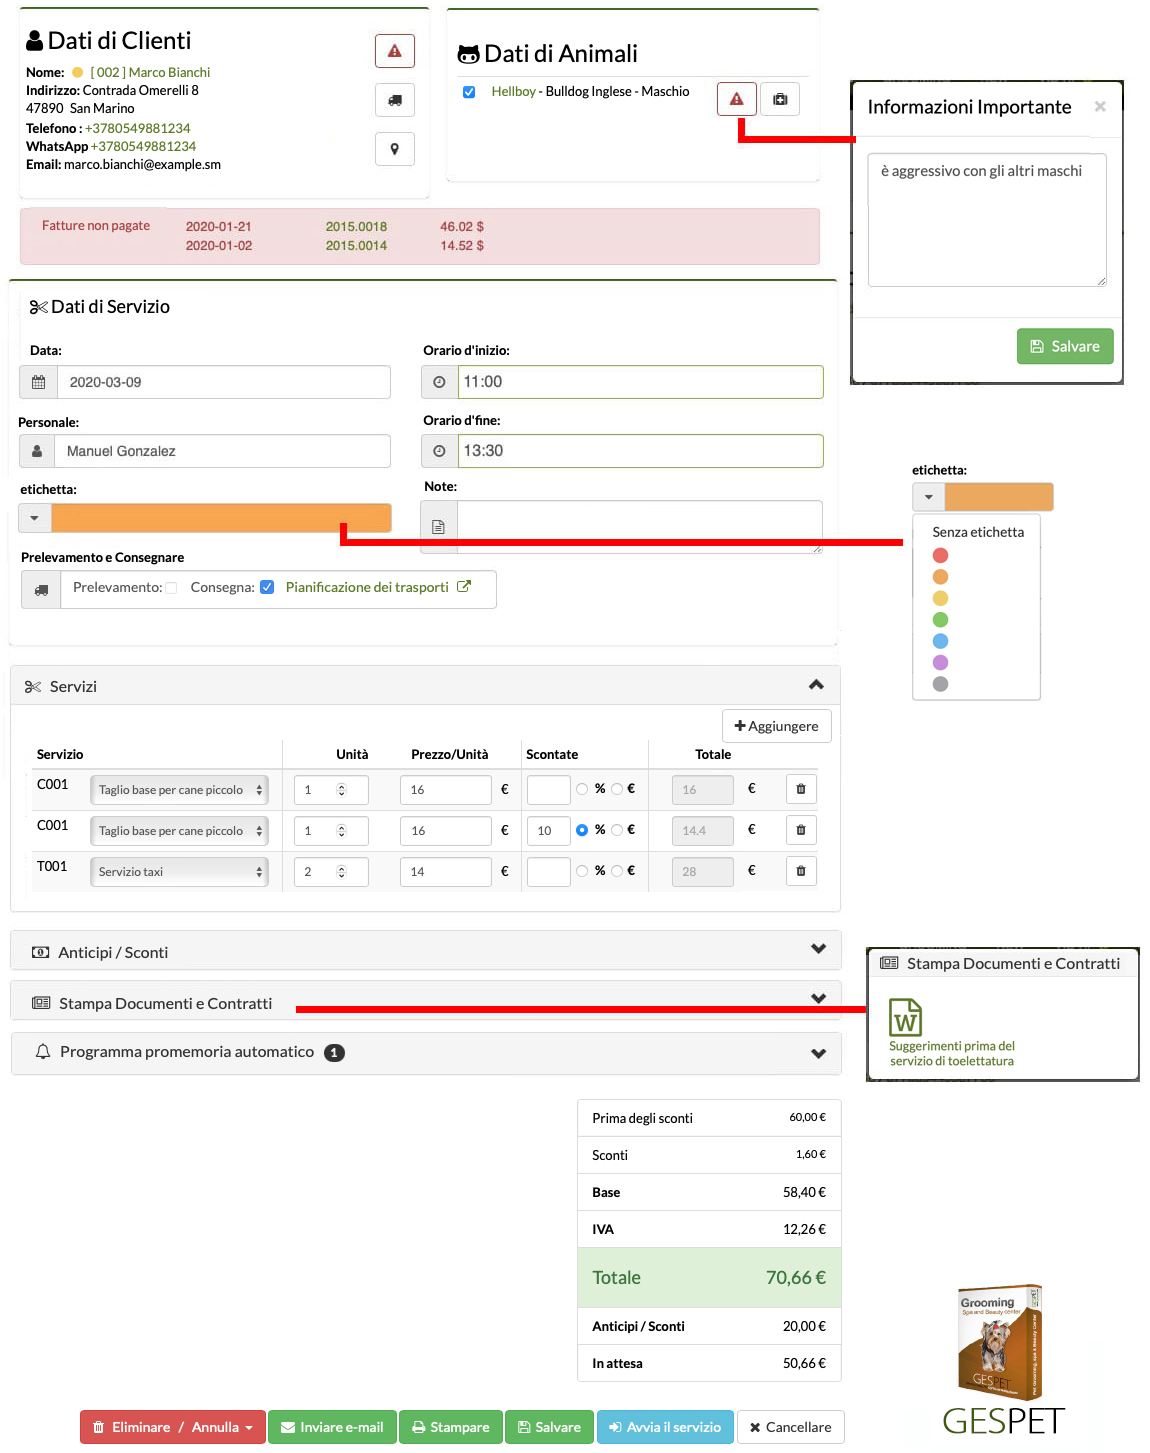Open Hellboy's medical kit icon
The width and height of the screenshot is (1150, 1453).
pyautogui.click(x=780, y=99)
